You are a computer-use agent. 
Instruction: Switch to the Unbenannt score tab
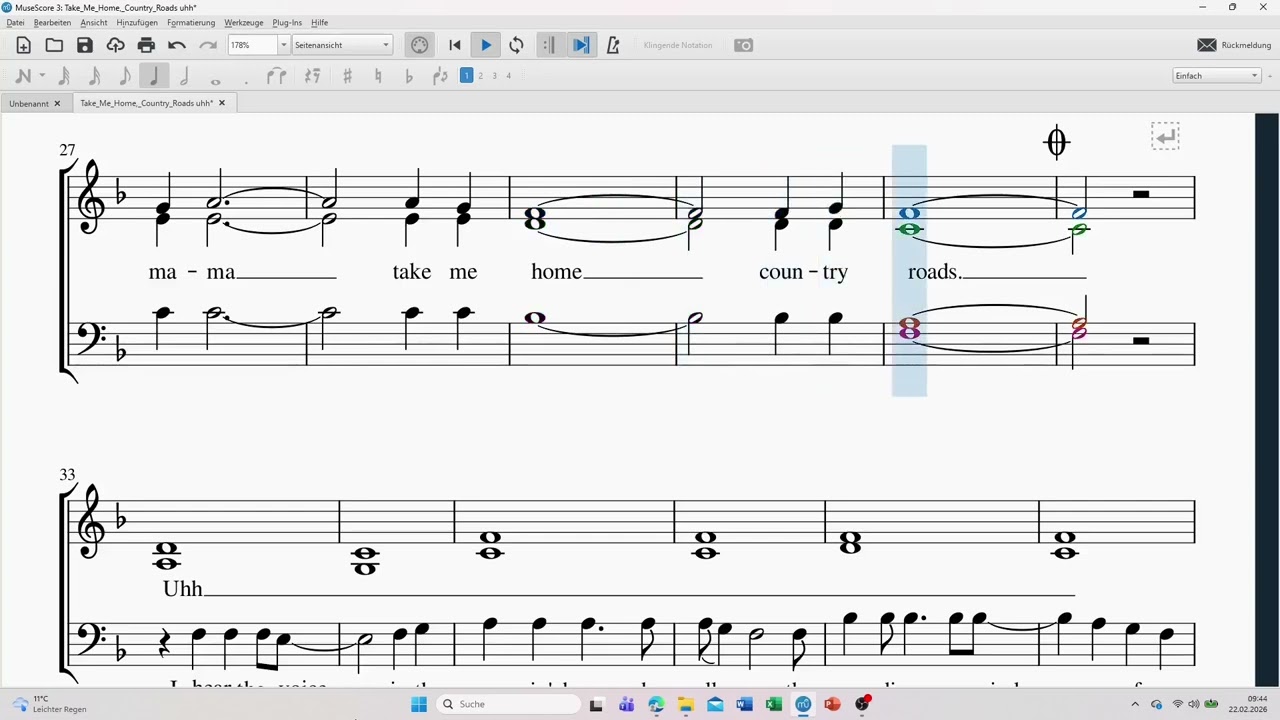coord(29,103)
